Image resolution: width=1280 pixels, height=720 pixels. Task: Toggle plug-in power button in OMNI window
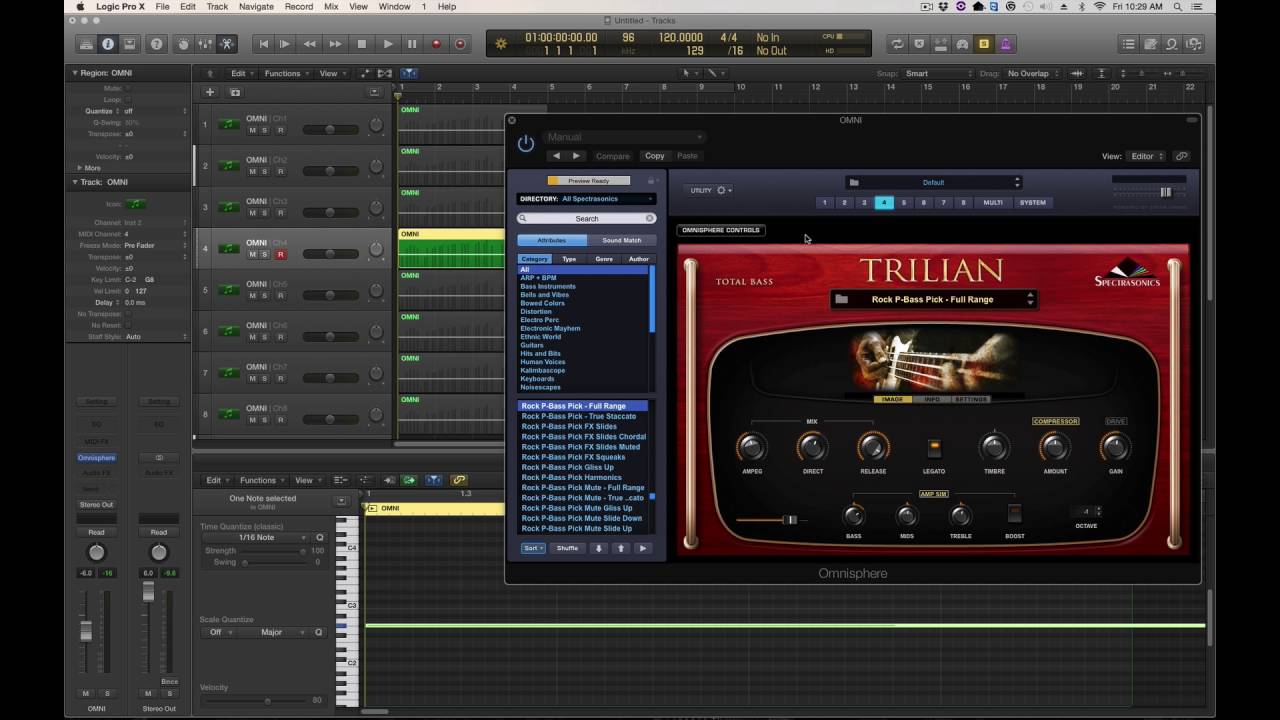525,144
